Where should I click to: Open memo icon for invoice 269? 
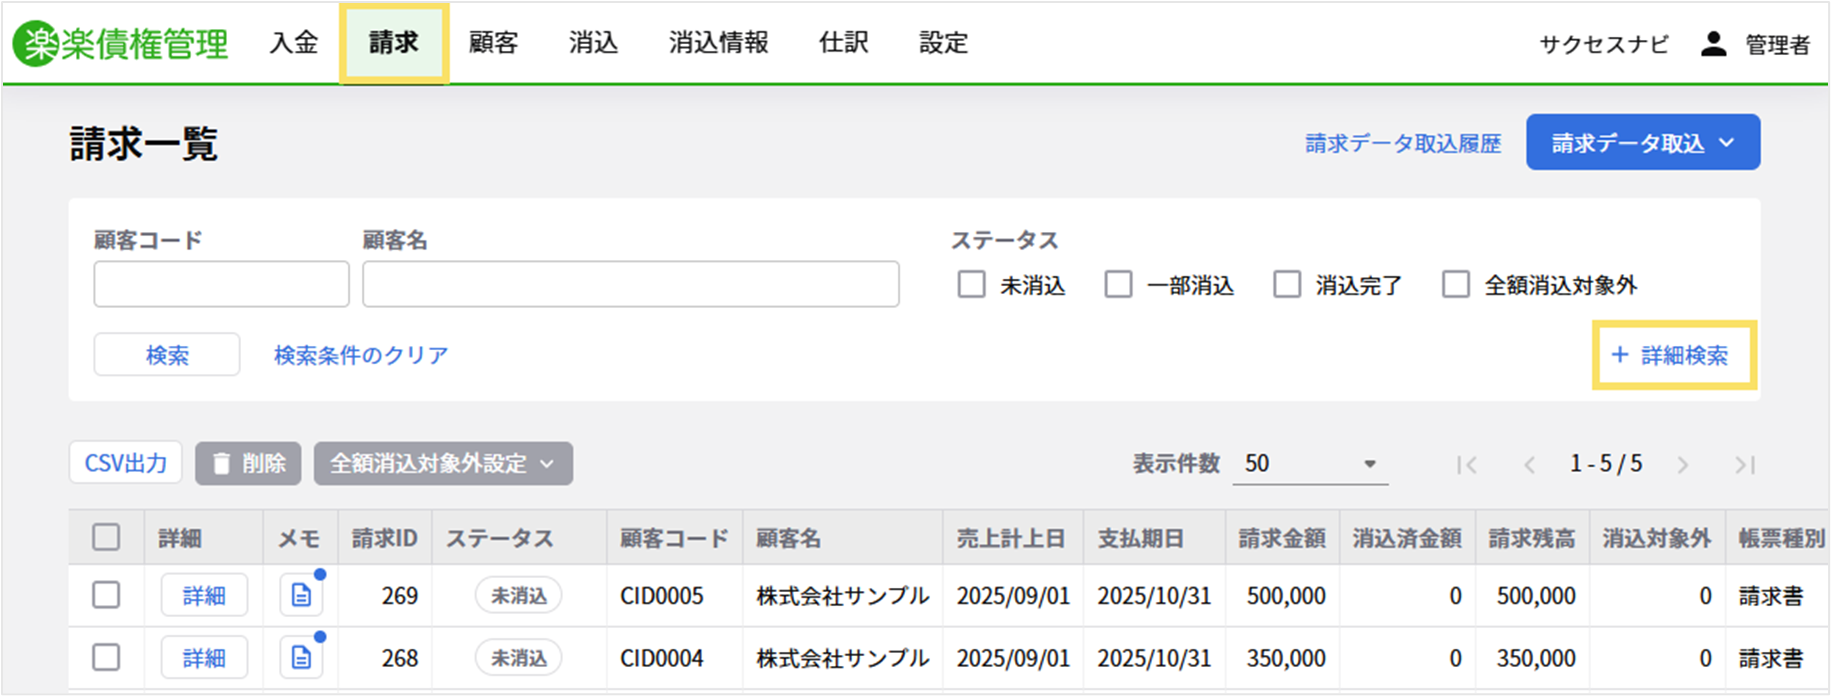click(301, 596)
